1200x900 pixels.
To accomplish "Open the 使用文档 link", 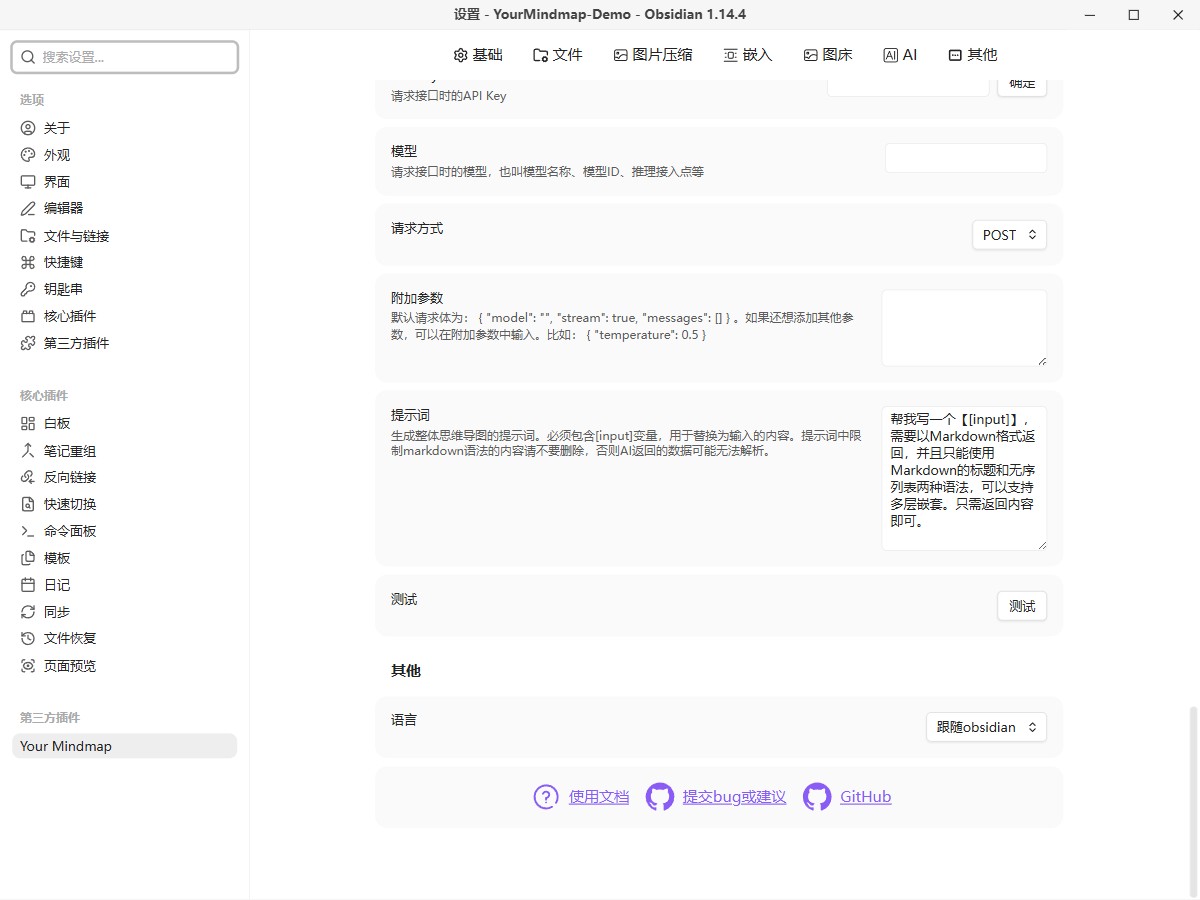I will (x=599, y=797).
